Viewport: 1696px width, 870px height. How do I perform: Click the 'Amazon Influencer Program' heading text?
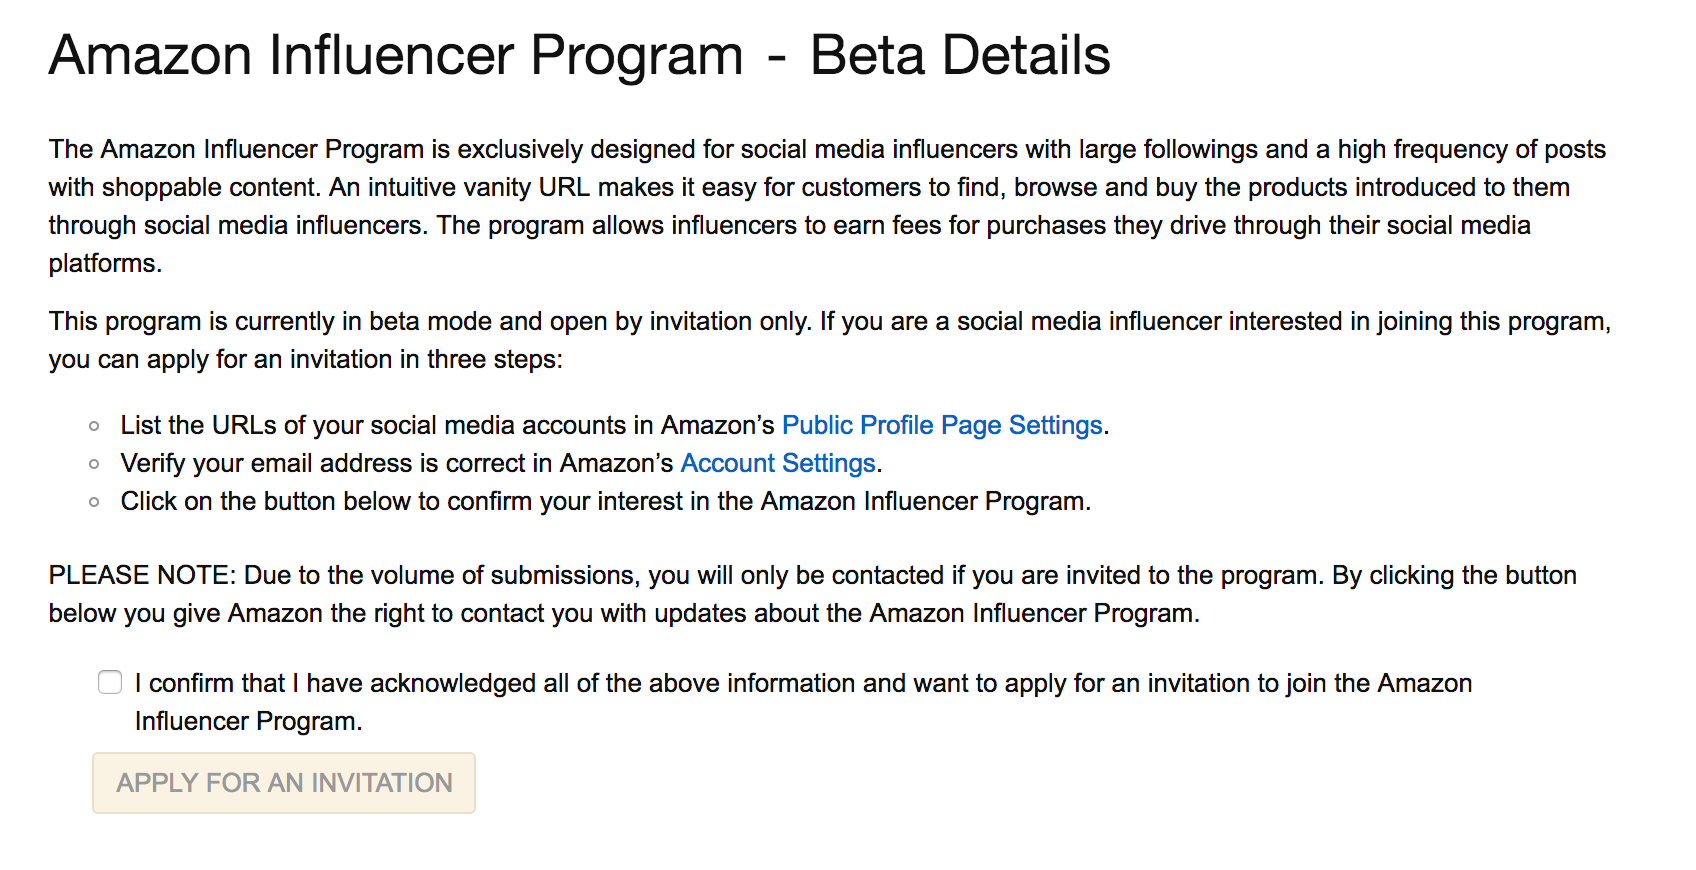(x=396, y=56)
